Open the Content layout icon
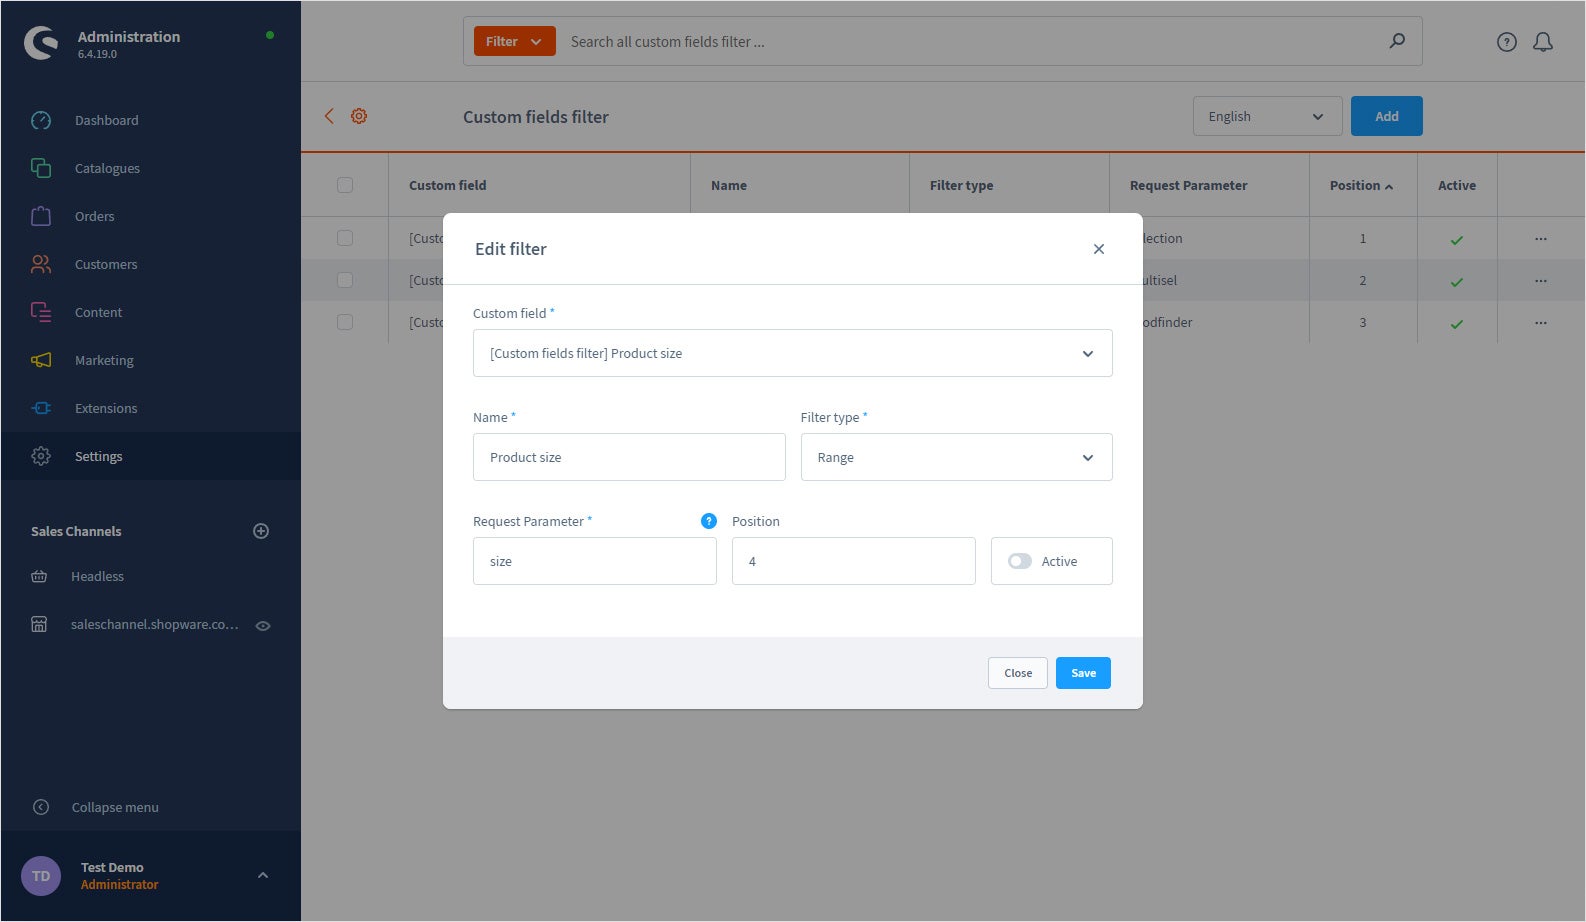 [x=41, y=312]
